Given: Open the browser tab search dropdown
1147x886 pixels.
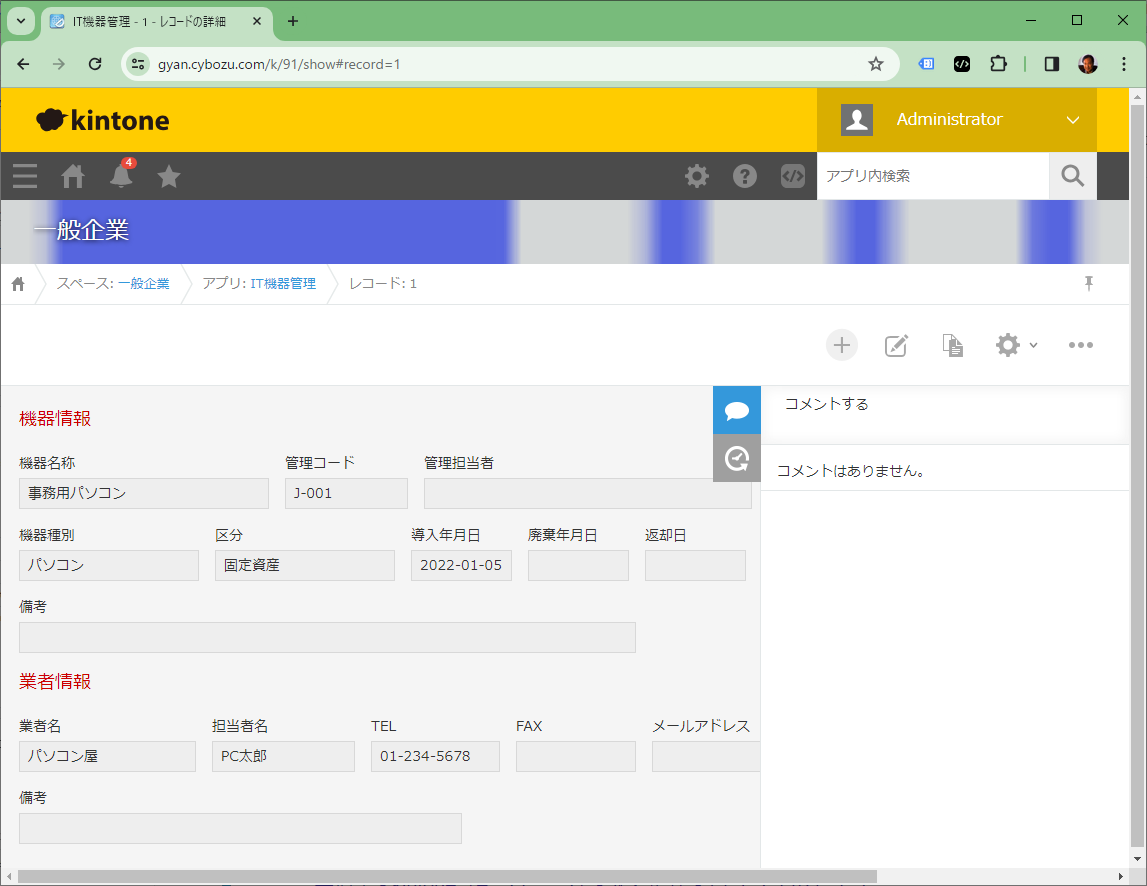Looking at the screenshot, I should (20, 21).
